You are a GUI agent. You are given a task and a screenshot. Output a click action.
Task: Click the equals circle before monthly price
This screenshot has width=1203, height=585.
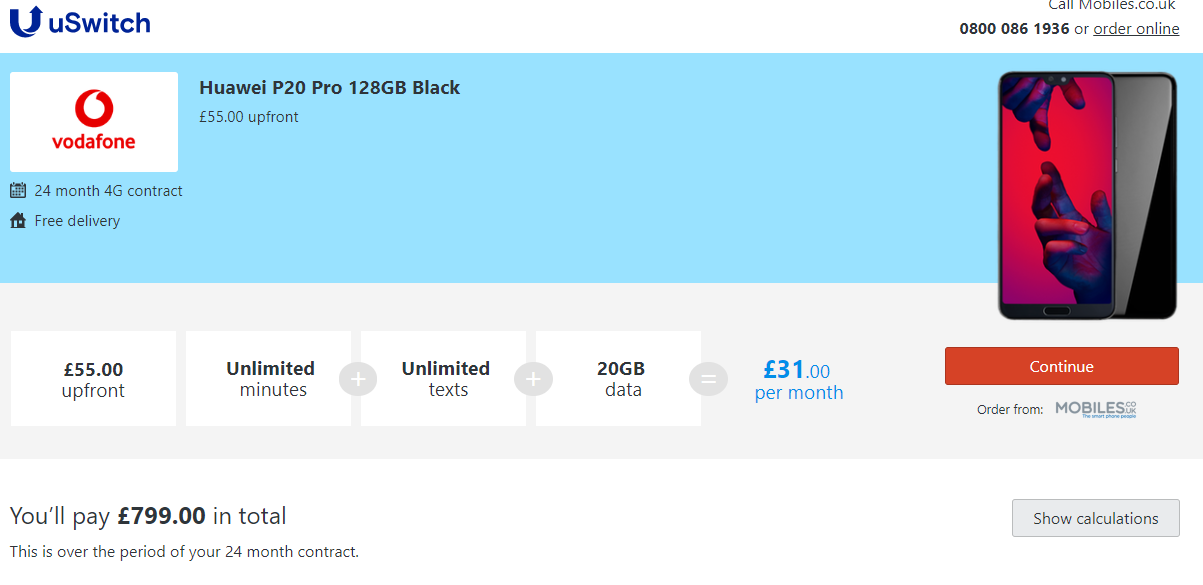(708, 379)
